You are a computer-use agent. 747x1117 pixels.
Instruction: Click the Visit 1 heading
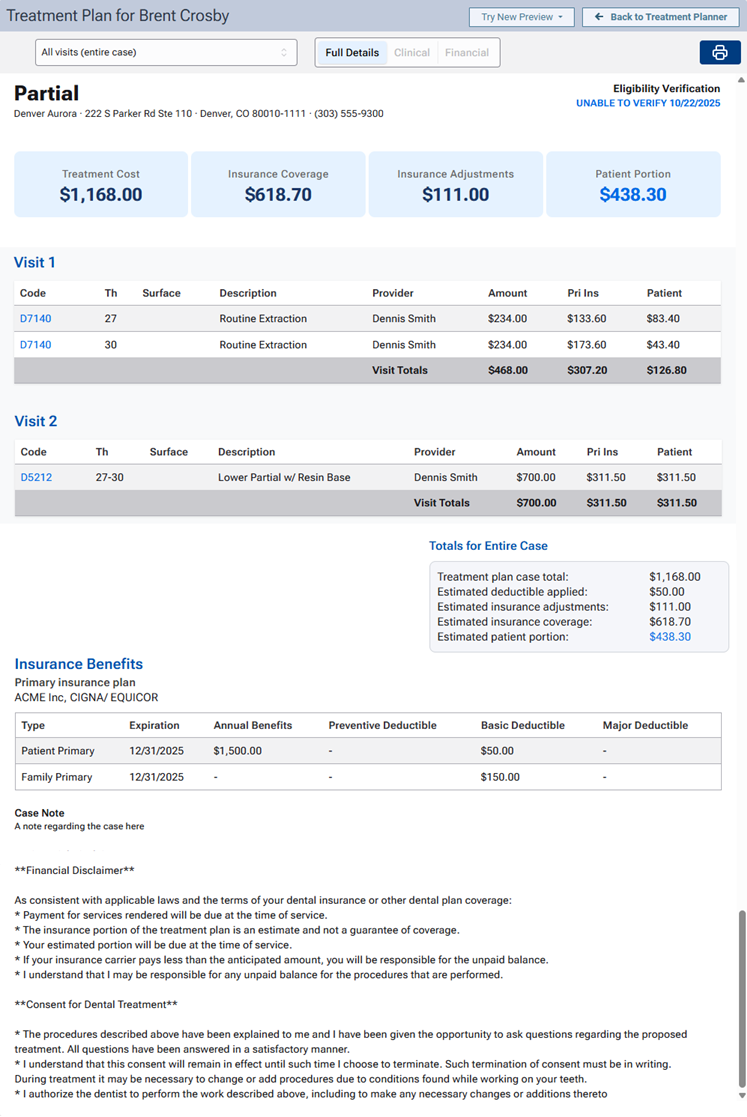35,263
